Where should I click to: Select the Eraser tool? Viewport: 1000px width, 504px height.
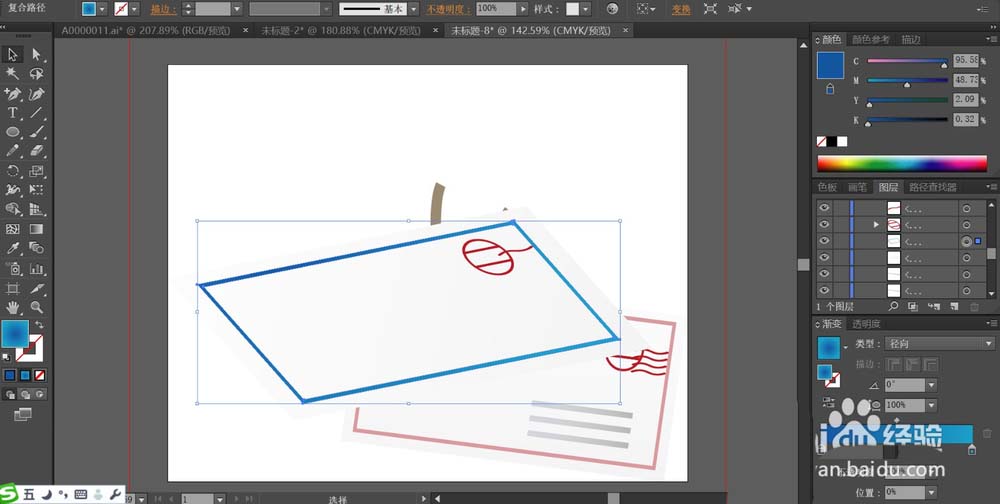(36, 151)
